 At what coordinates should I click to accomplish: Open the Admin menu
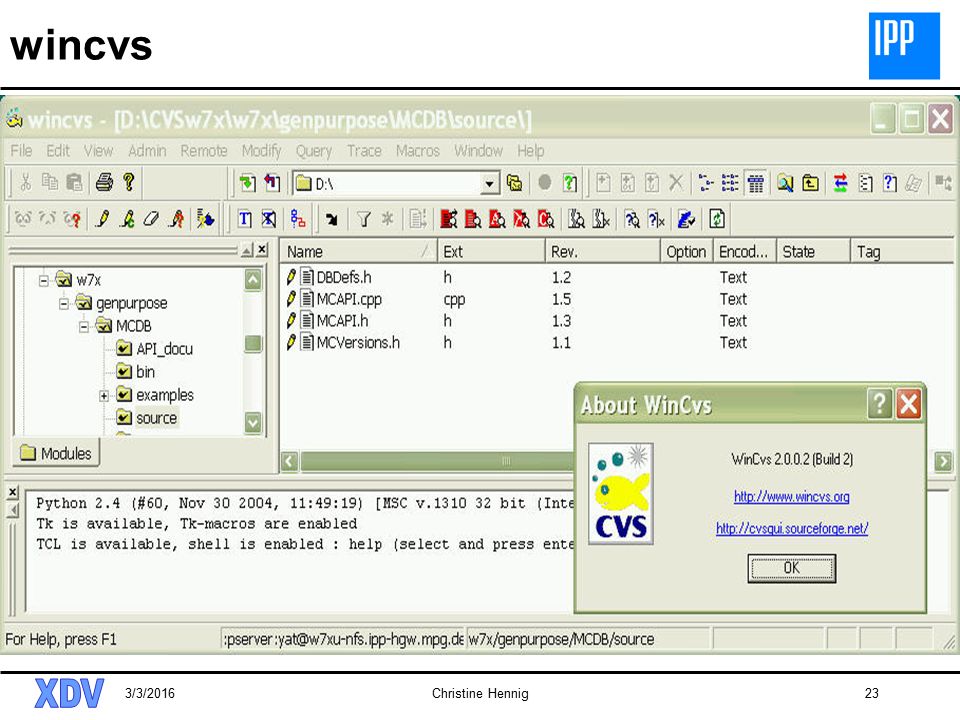147,151
